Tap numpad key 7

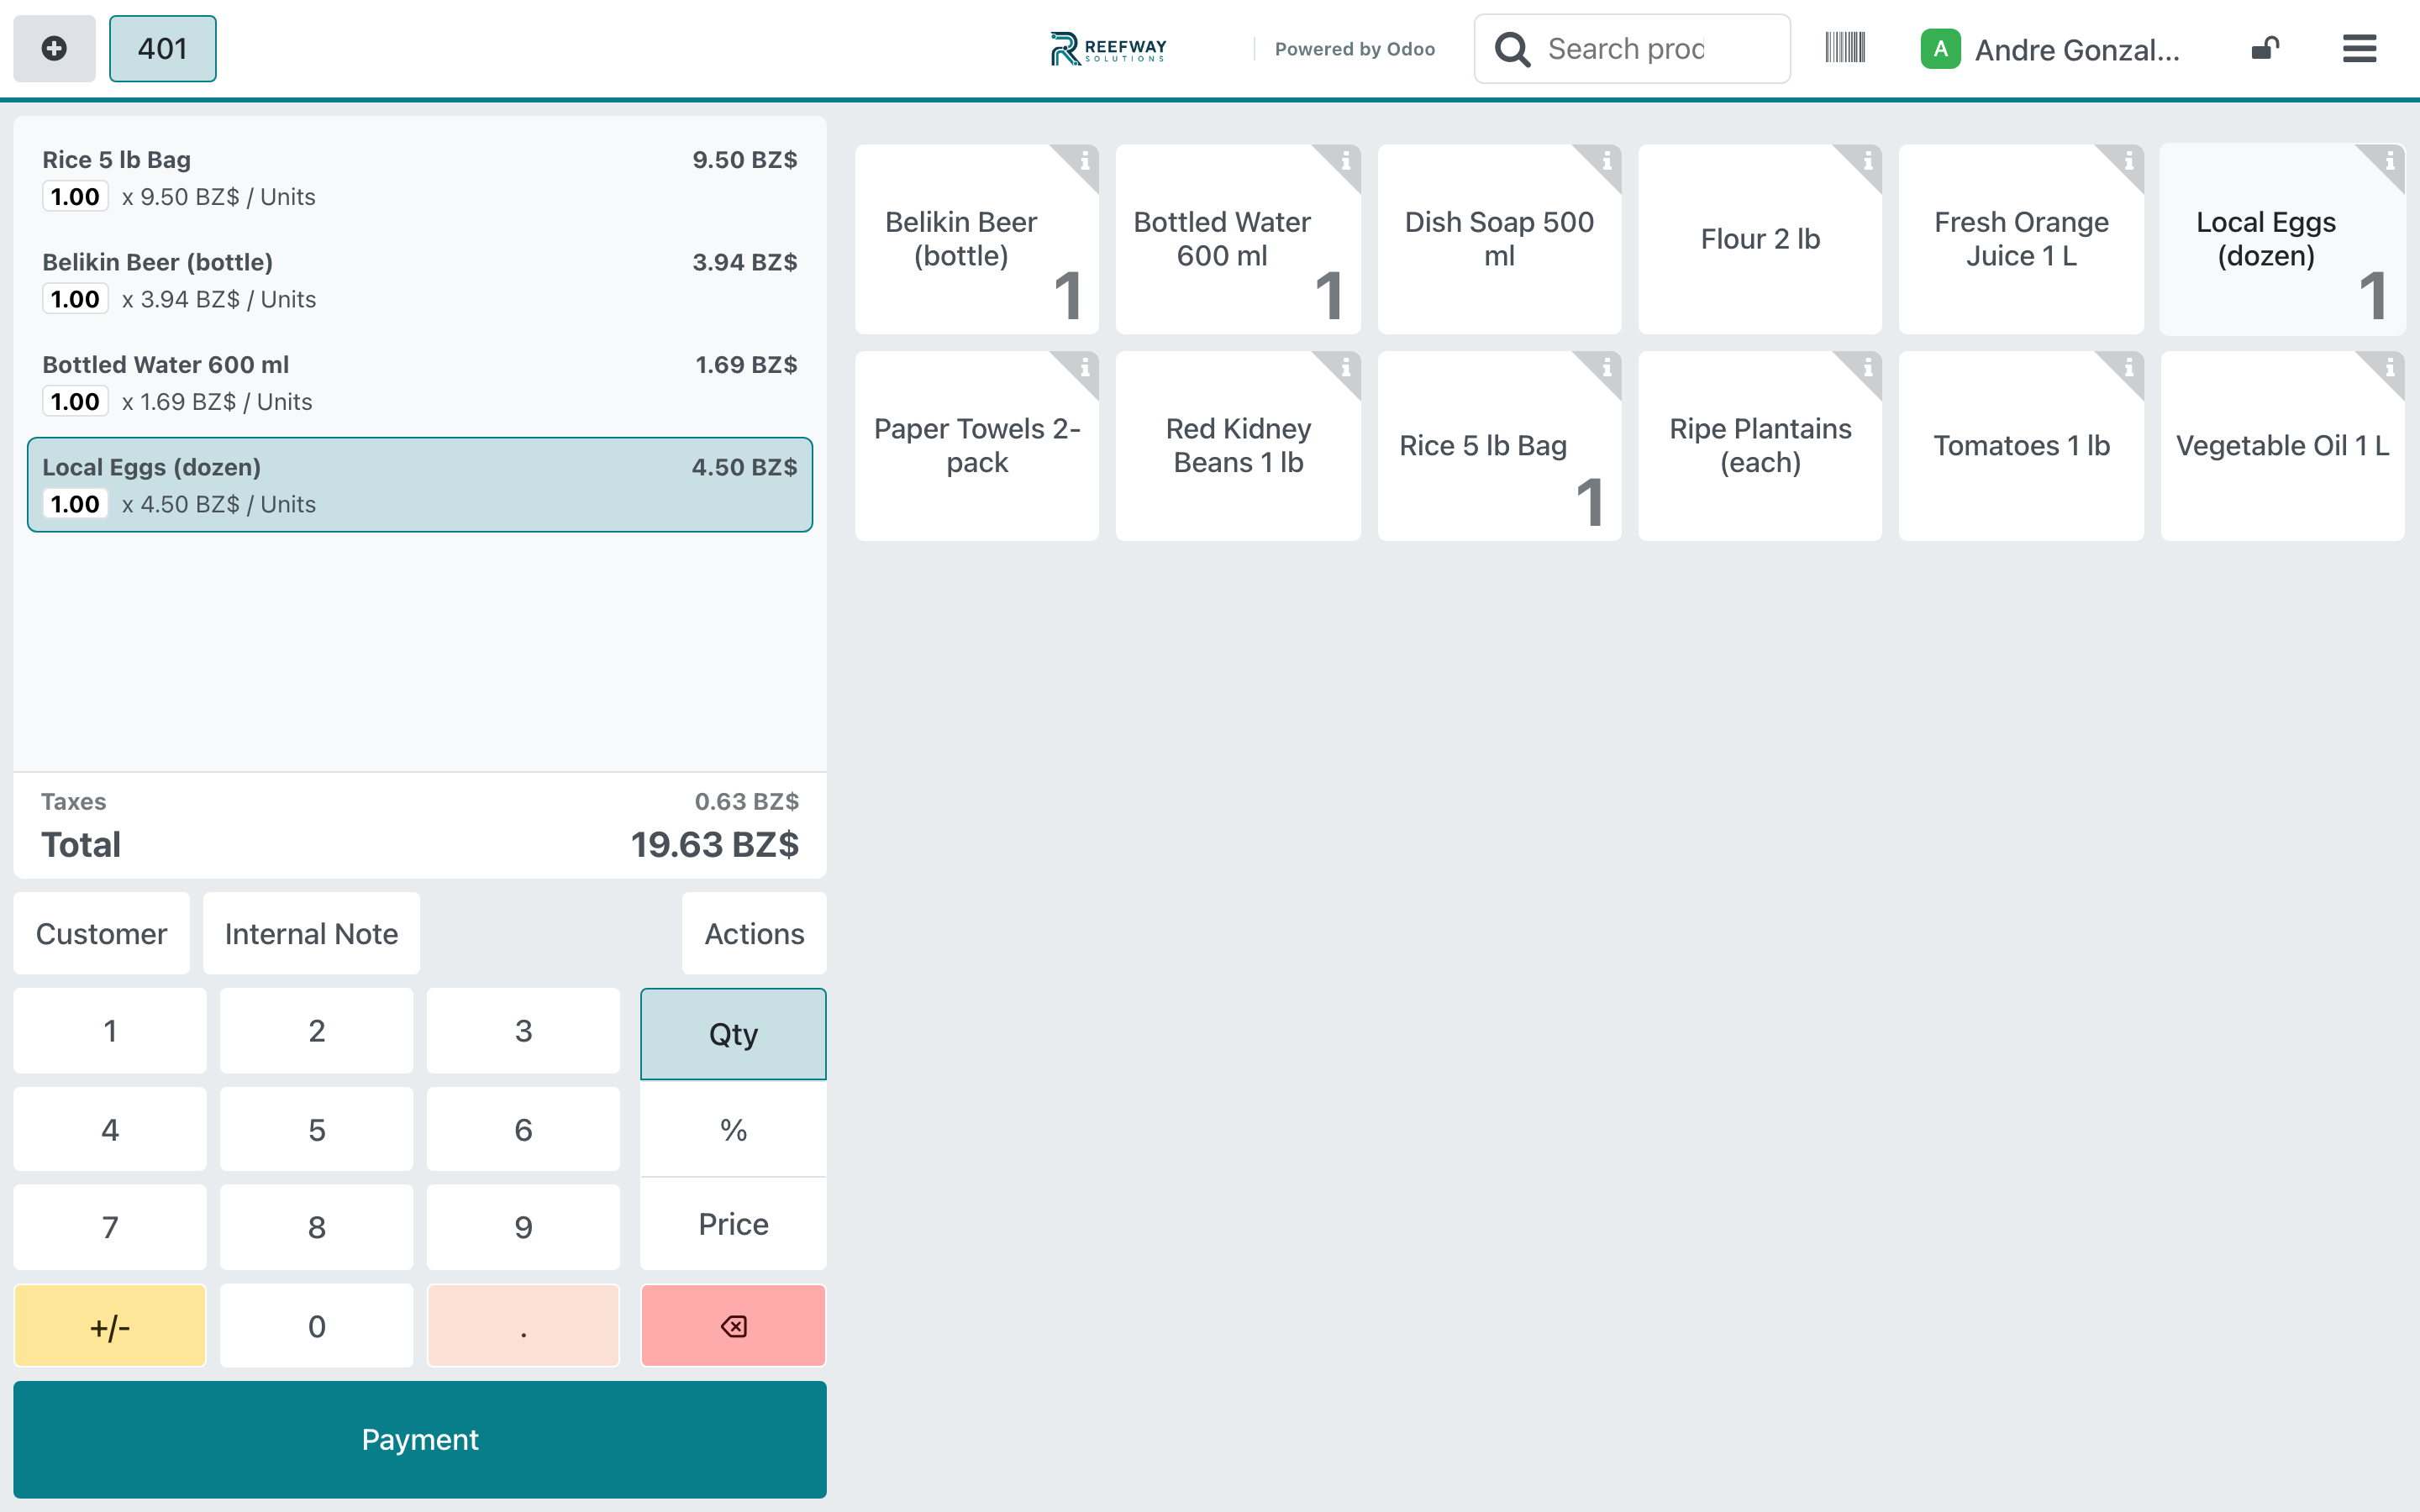click(110, 1227)
